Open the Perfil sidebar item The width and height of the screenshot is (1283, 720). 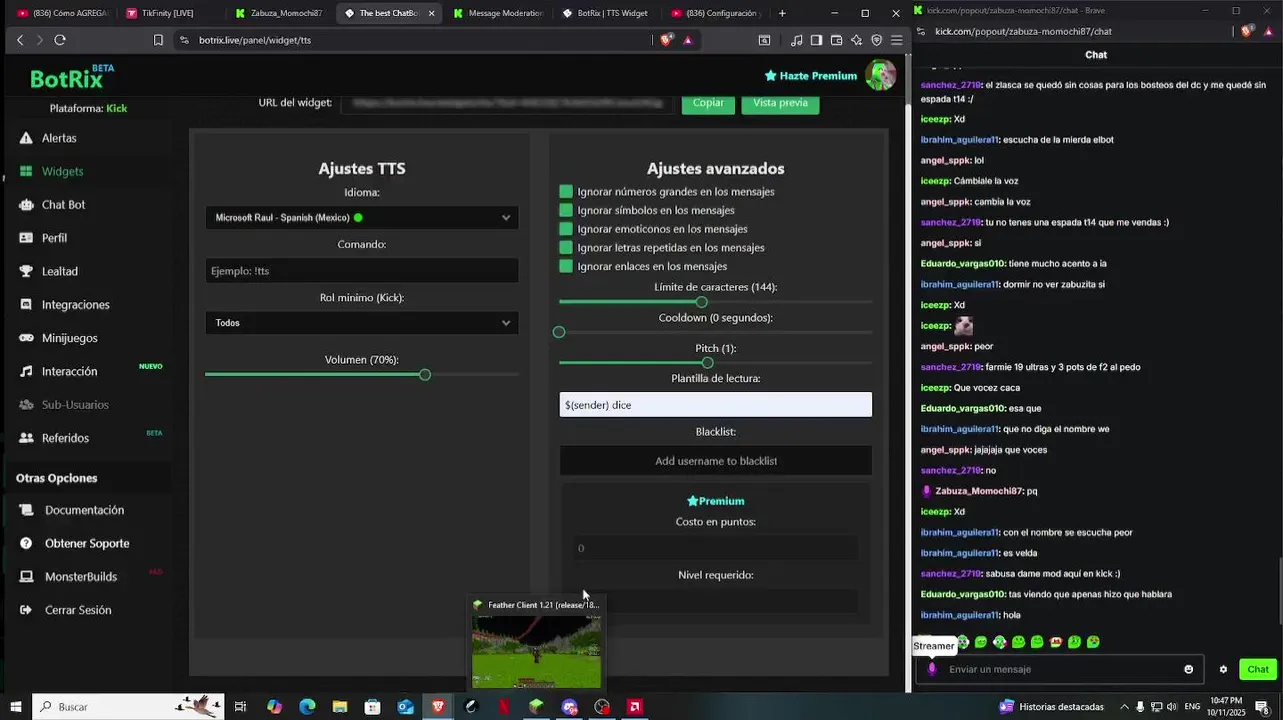[x=54, y=238]
